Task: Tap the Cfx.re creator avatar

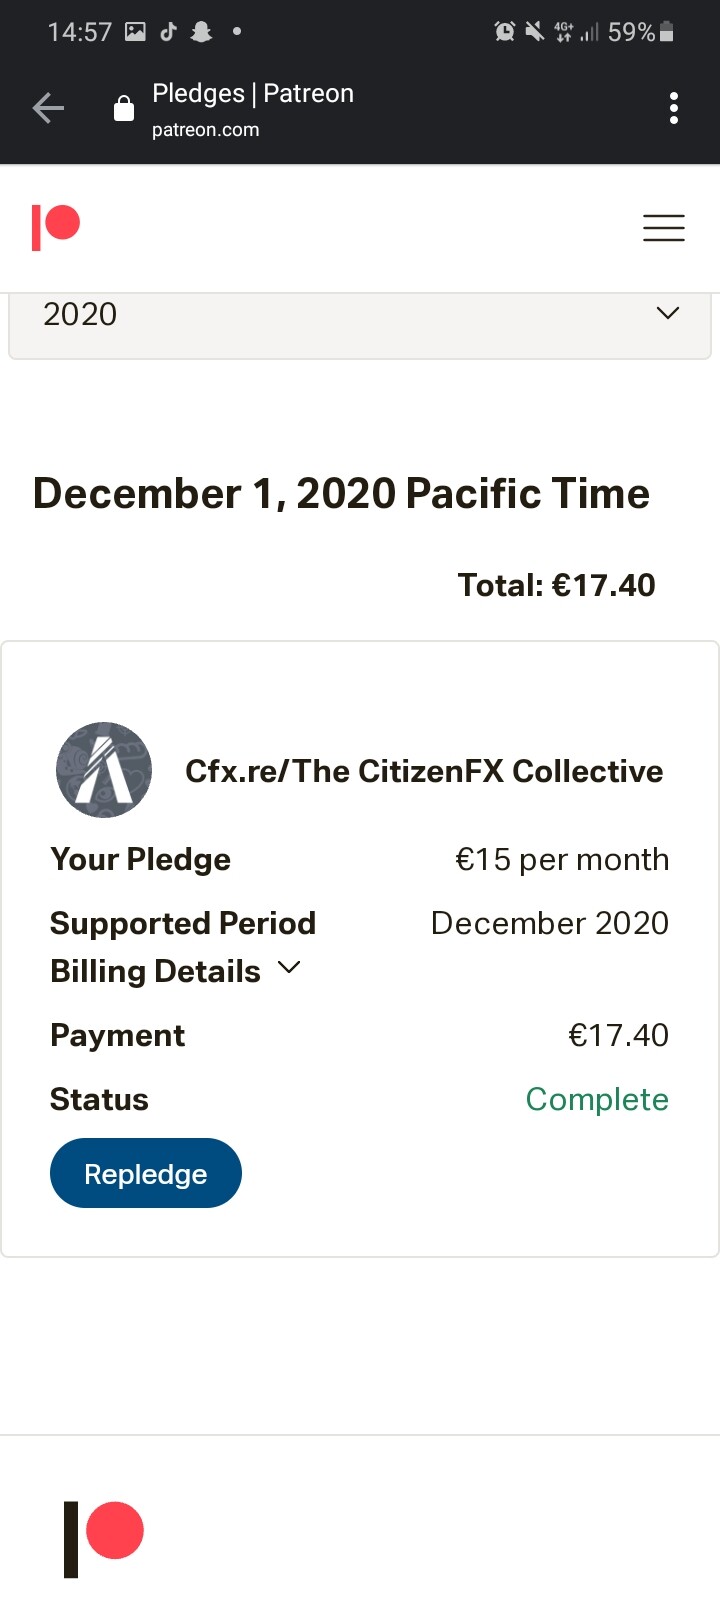Action: pos(104,770)
